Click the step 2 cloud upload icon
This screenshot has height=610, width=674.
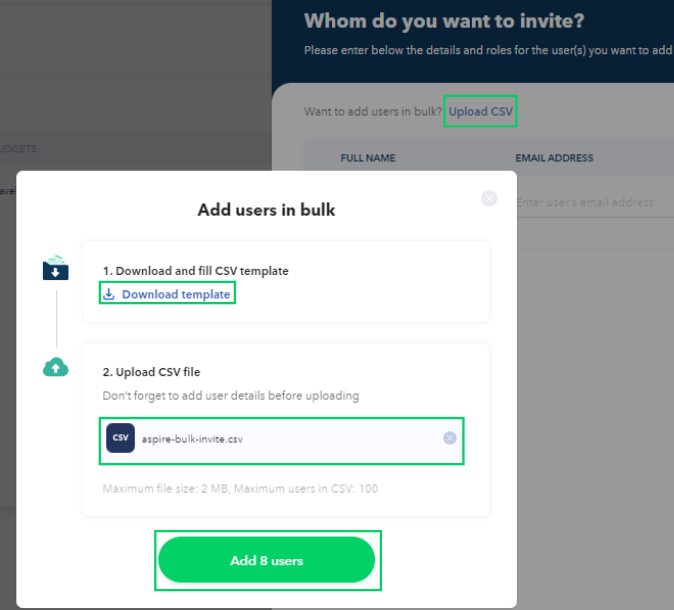[x=56, y=368]
